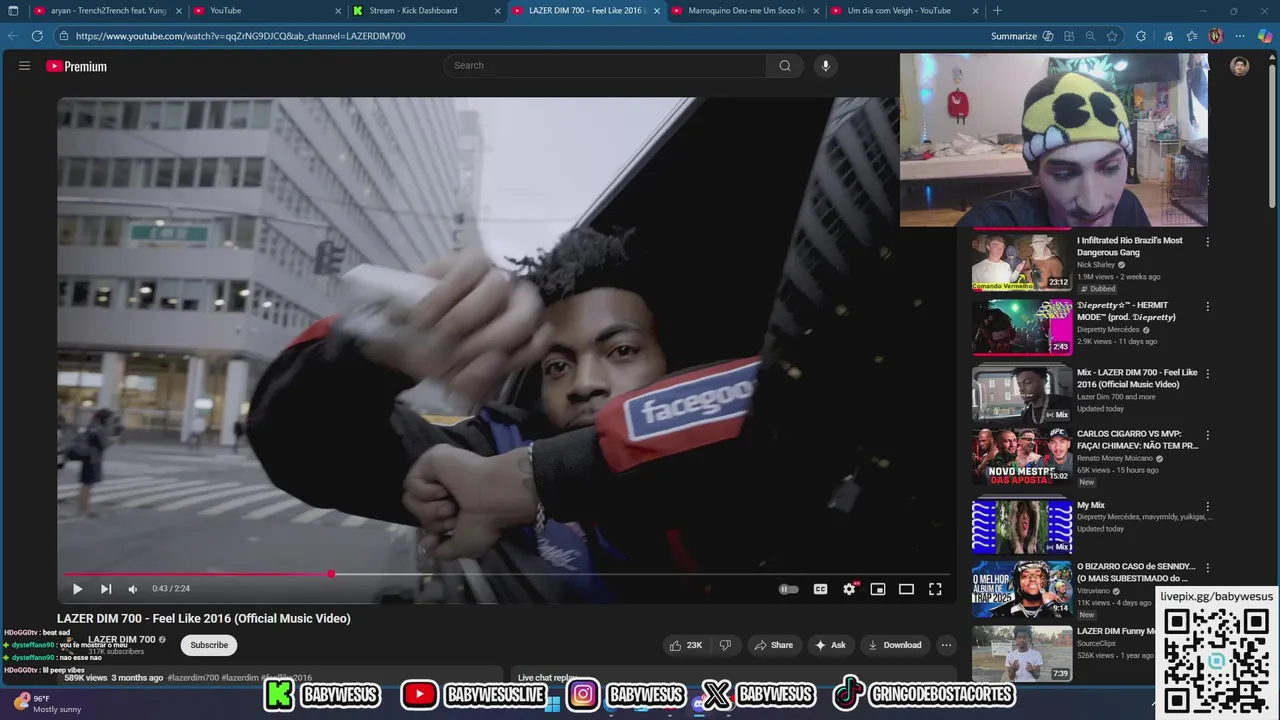Open the media control toolbar icon

[1168, 36]
